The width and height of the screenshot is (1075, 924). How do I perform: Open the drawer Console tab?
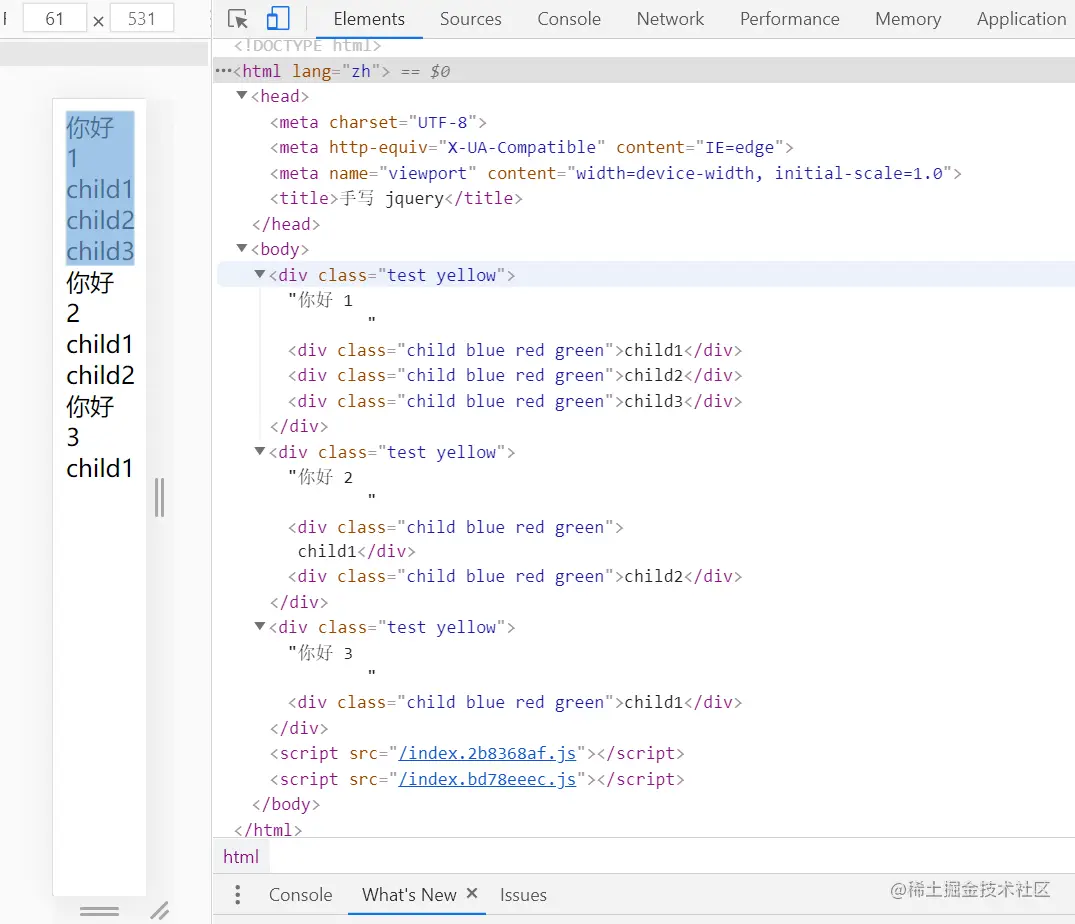(300, 895)
